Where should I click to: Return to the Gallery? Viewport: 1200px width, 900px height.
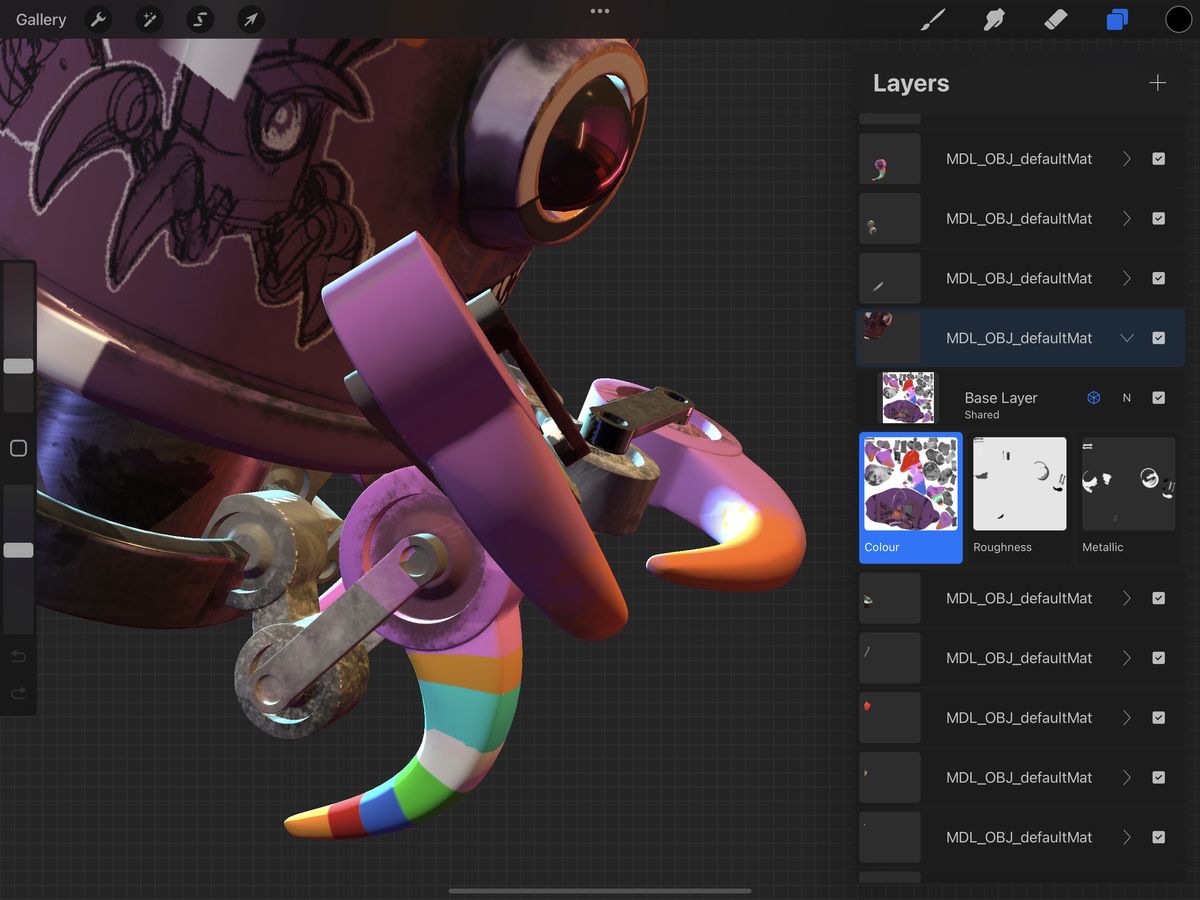pos(39,19)
